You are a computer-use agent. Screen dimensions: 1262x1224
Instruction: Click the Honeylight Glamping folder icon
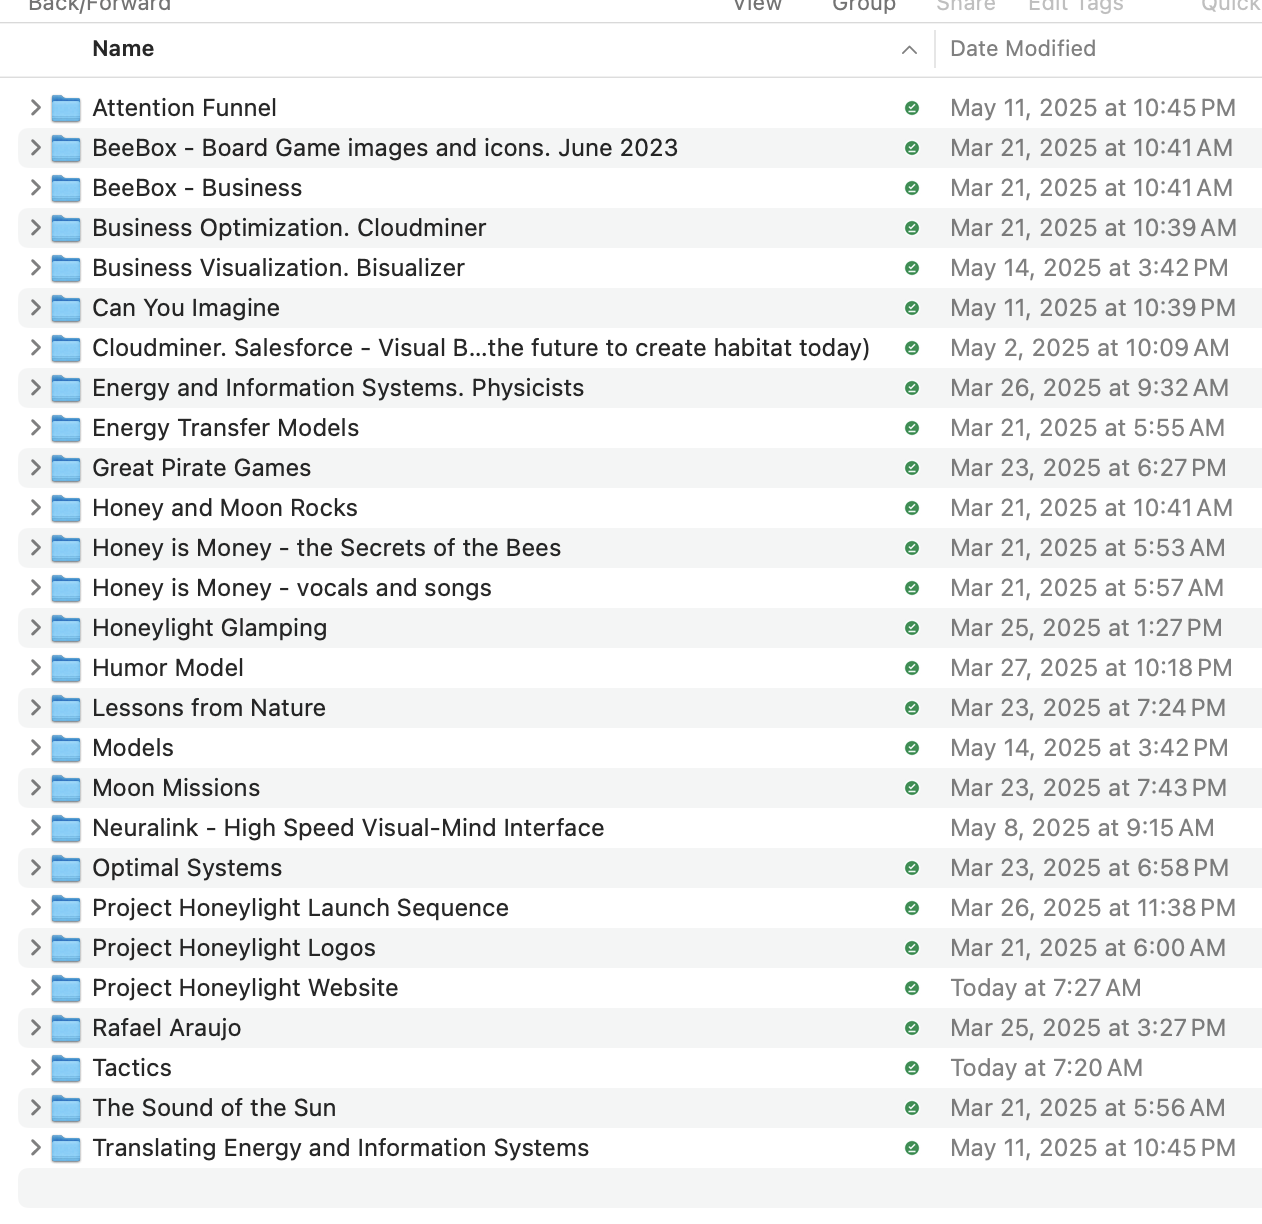66,628
